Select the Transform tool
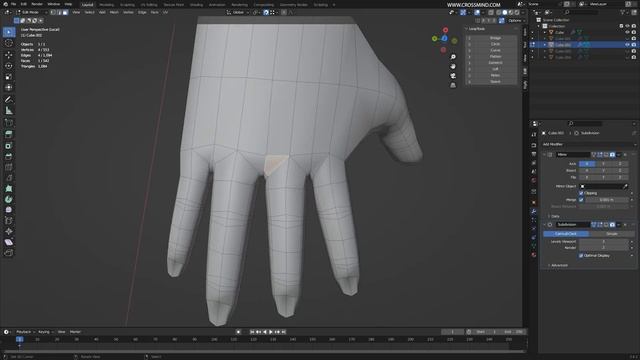 point(9,87)
